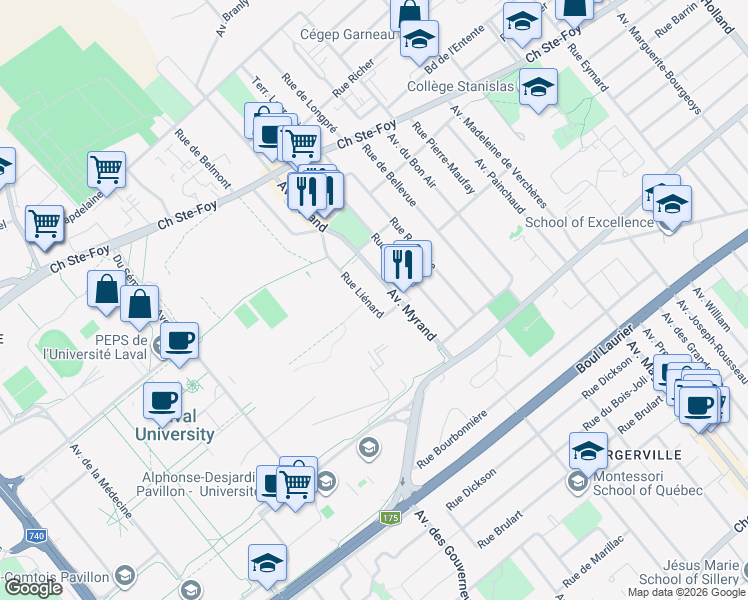Click the grocery cart marker at Alphonse-Desjardins Pavillon
This screenshot has height=600, width=748.
pyautogui.click(x=295, y=485)
